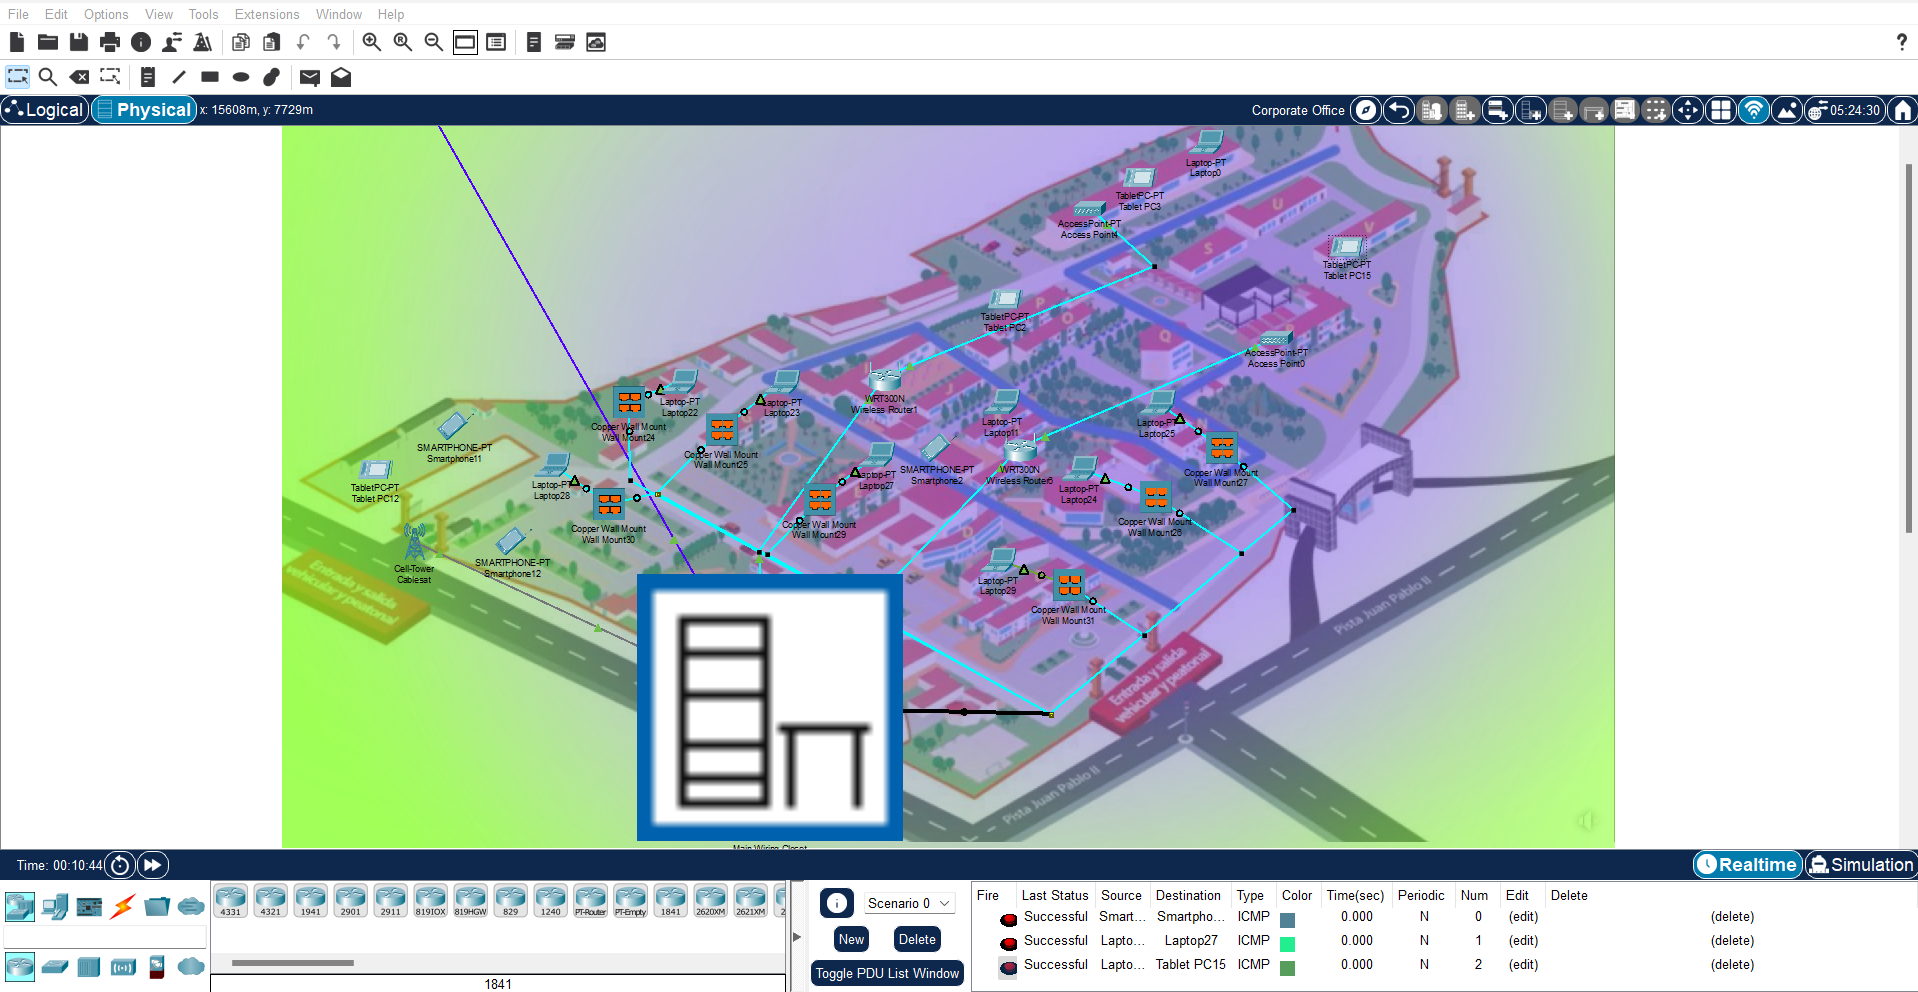The image size is (1918, 992).
Task: Open the Edit menu
Action: click(x=56, y=14)
